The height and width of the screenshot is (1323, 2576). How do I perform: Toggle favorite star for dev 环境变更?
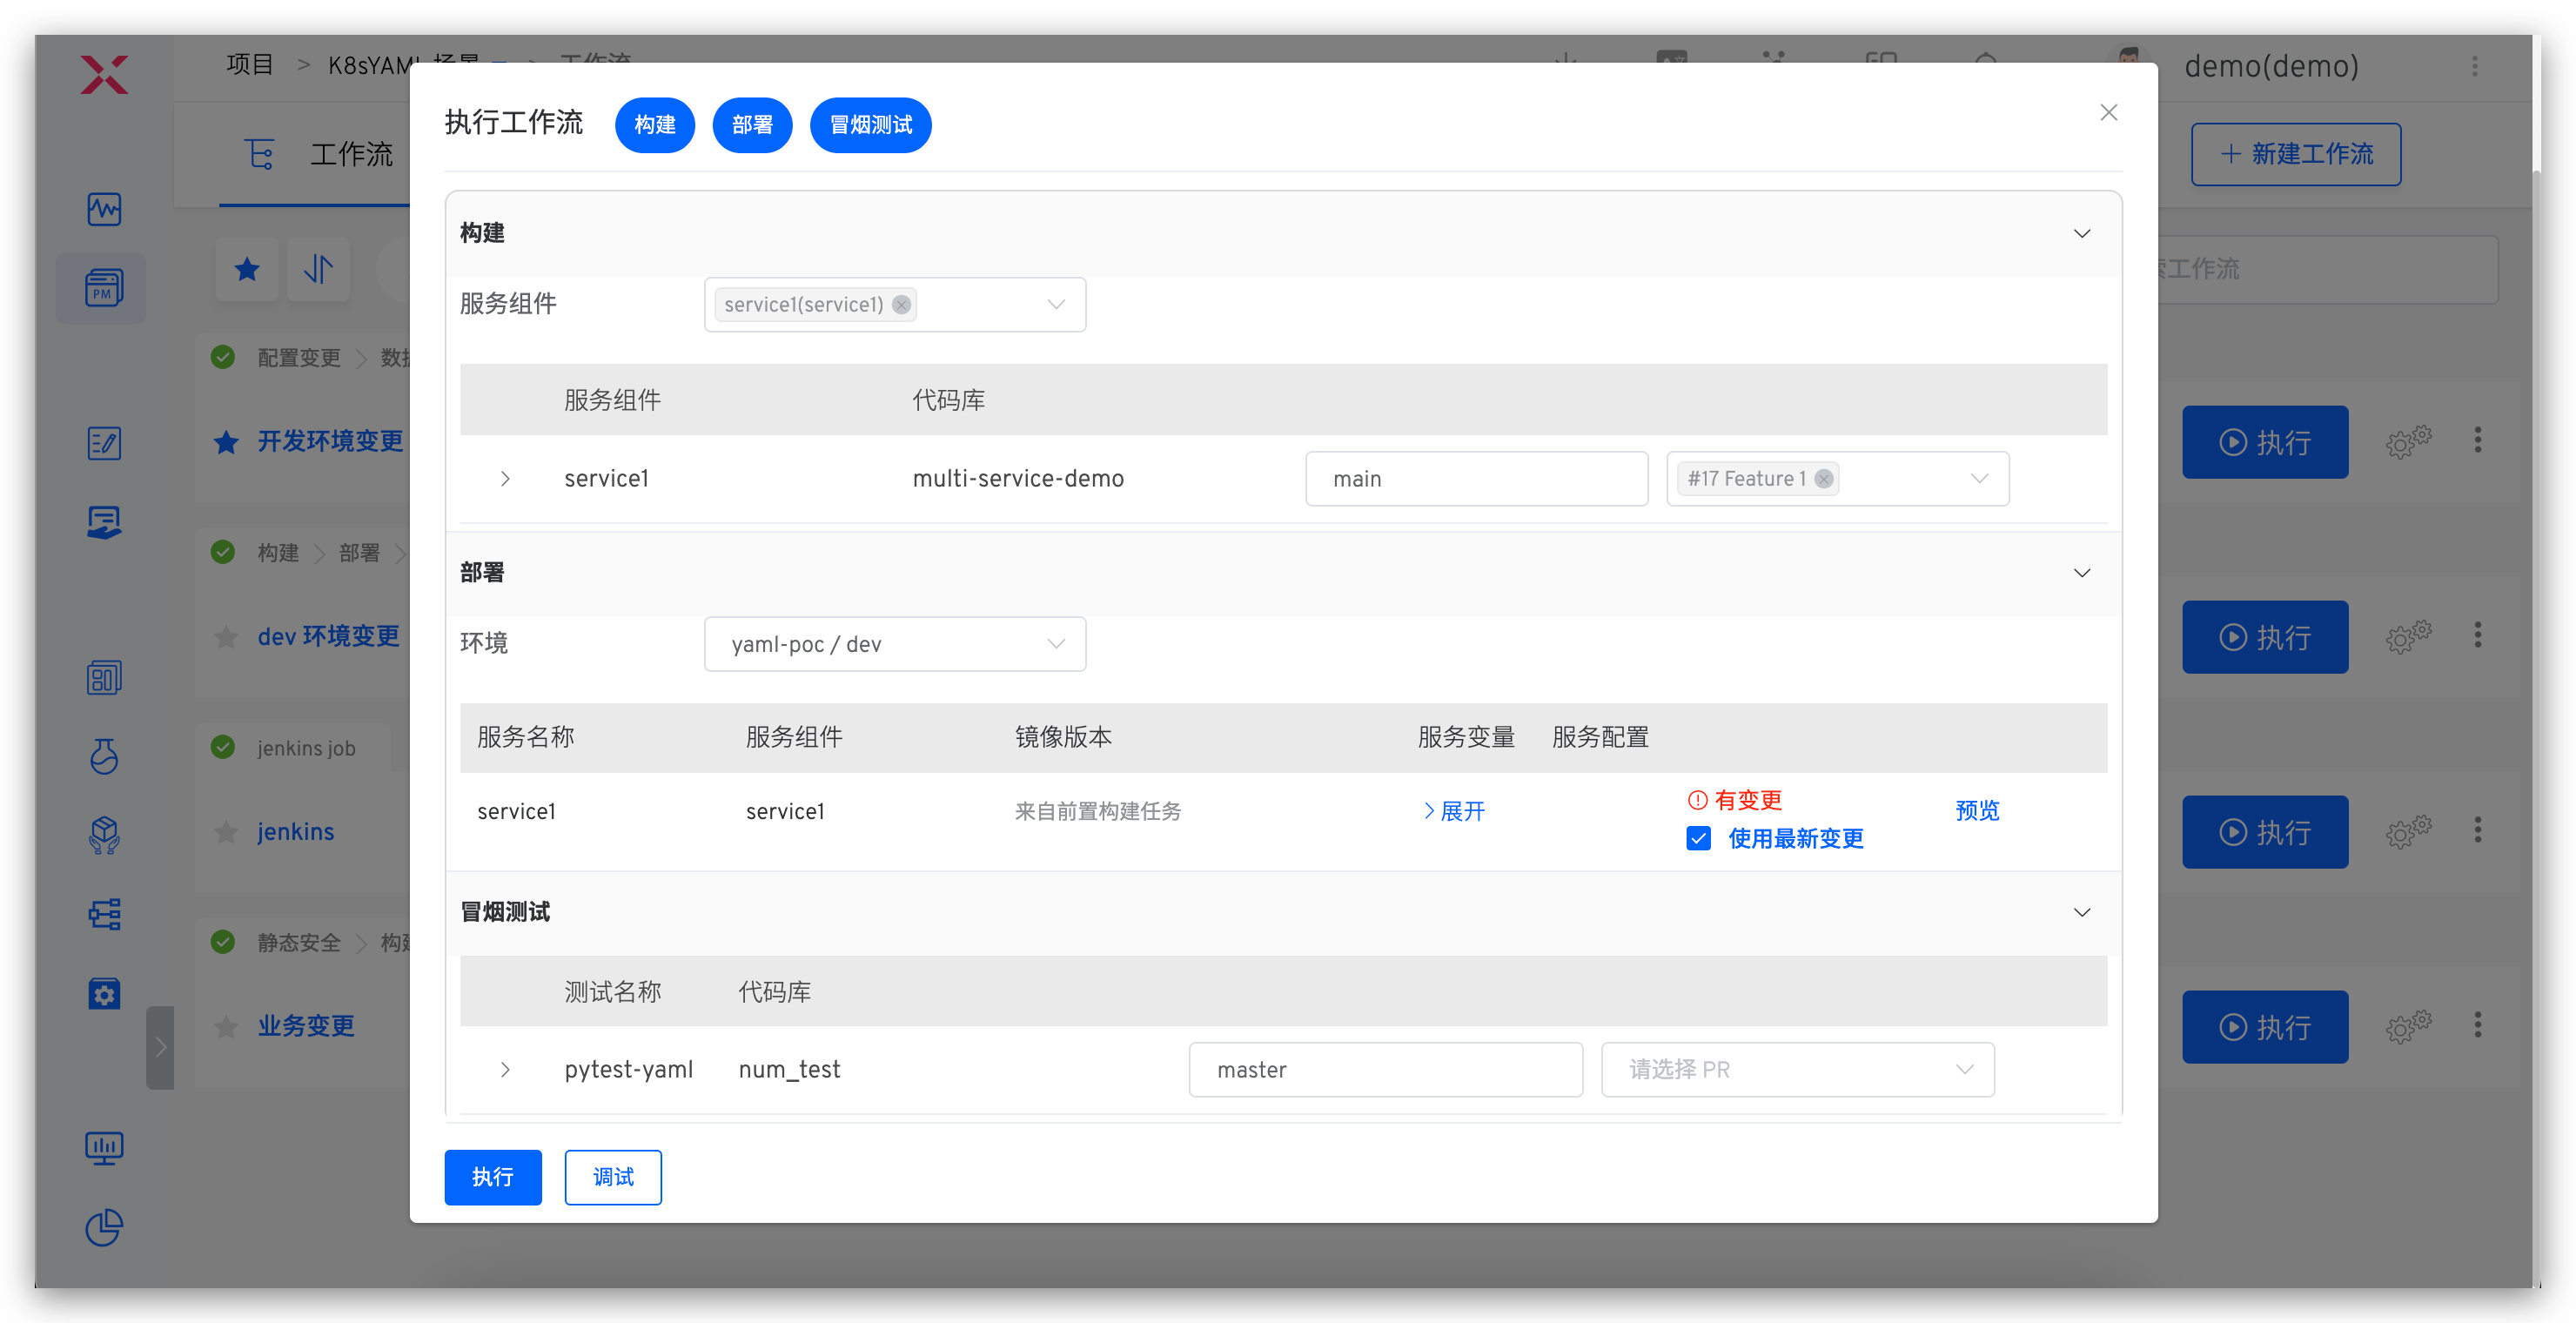tap(227, 637)
